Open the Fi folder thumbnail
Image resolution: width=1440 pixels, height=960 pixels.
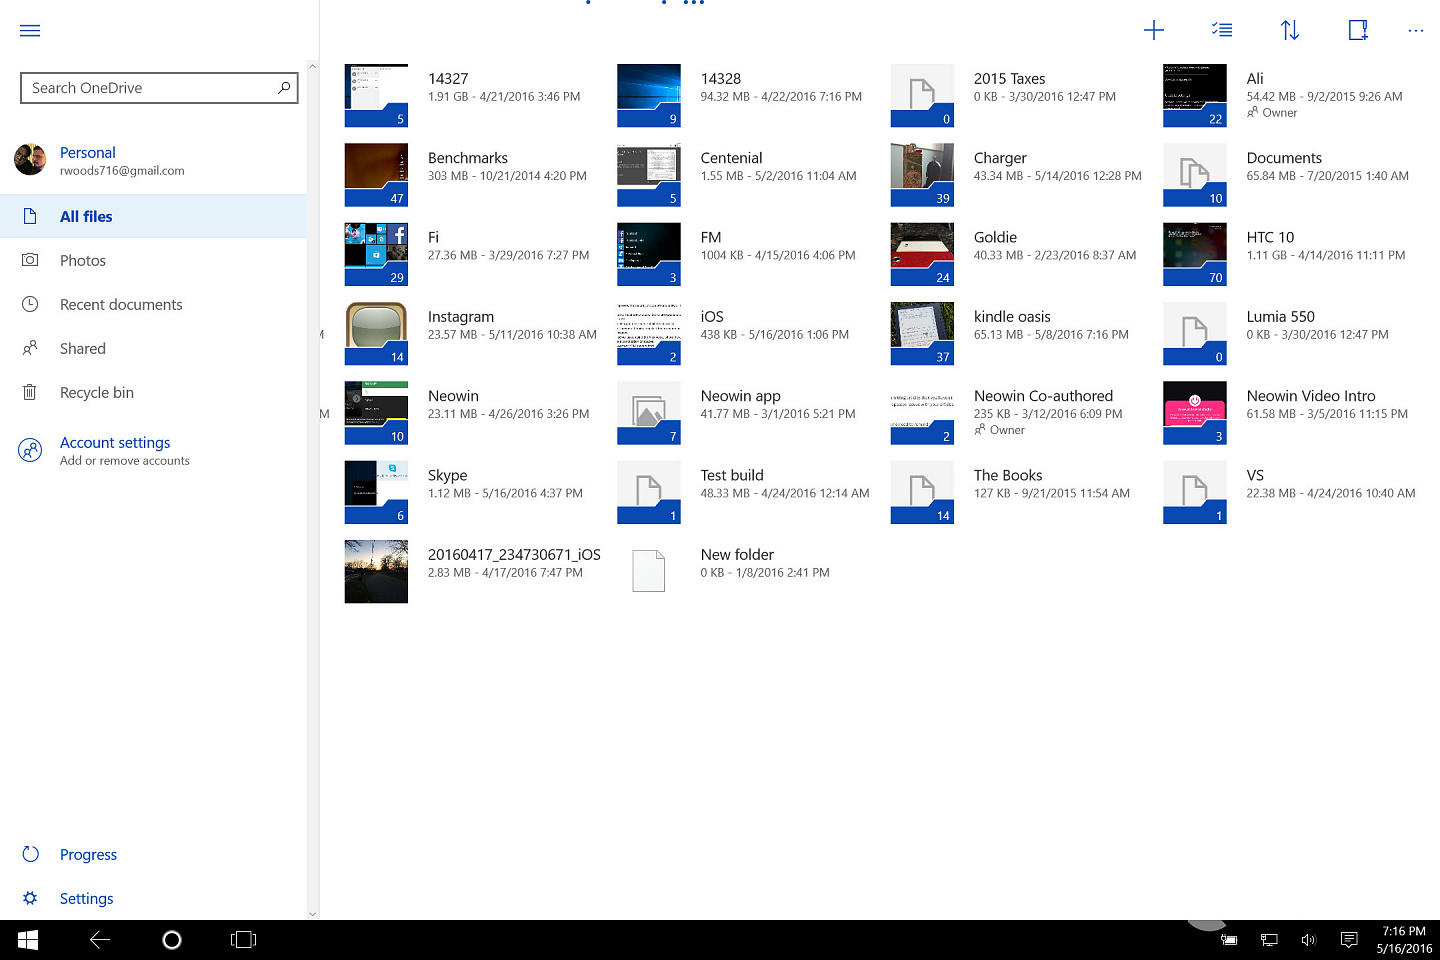(376, 254)
